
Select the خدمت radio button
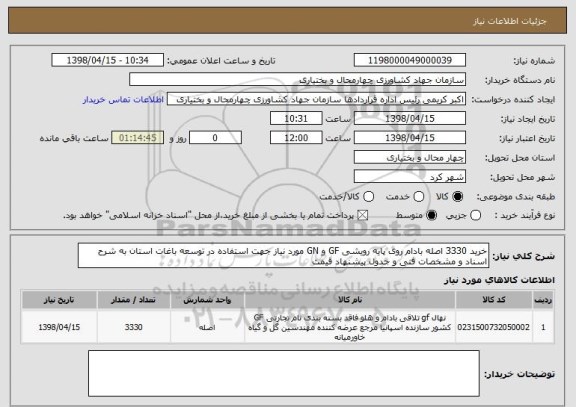tap(418, 197)
